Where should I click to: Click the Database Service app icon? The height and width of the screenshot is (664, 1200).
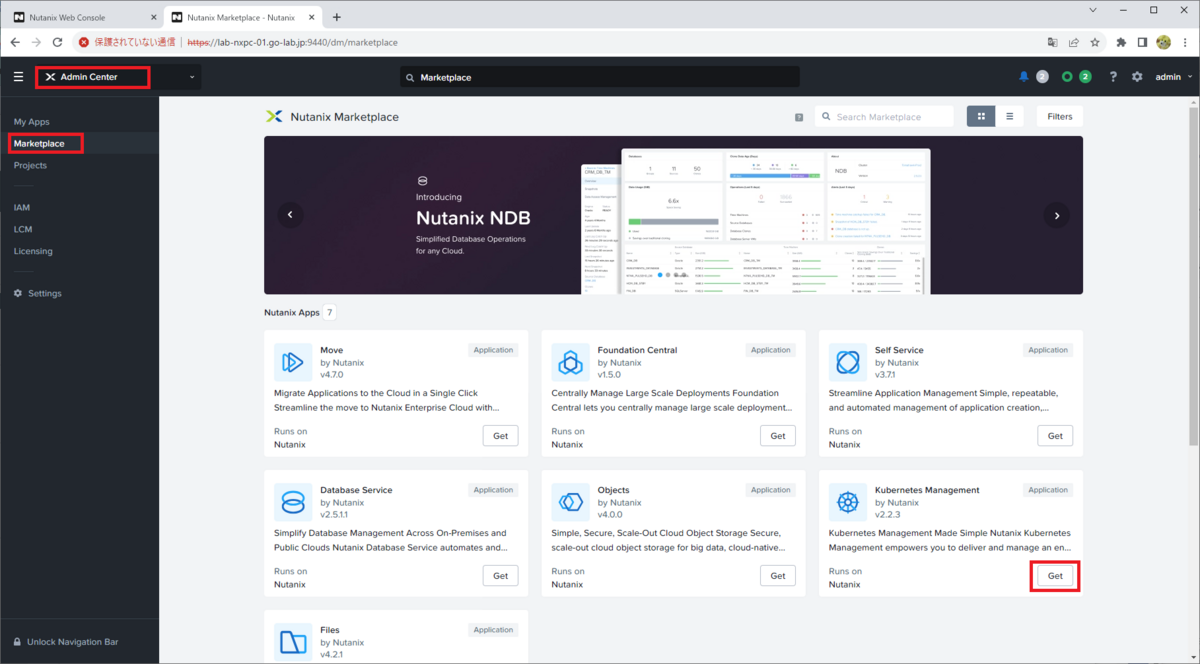(x=293, y=502)
